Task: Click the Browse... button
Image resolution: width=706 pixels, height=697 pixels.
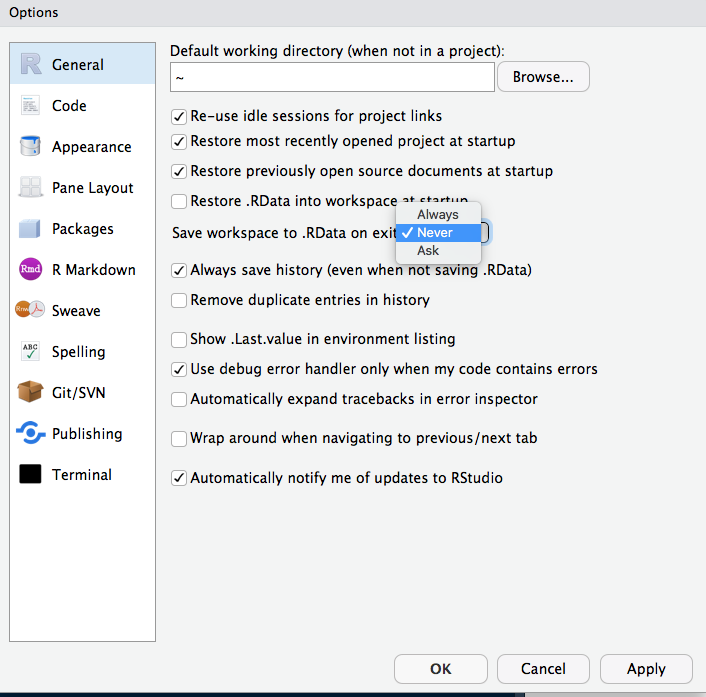Action: [543, 77]
